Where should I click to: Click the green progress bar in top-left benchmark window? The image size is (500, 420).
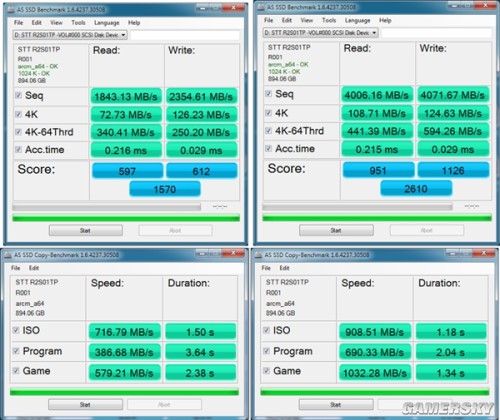click(126, 218)
